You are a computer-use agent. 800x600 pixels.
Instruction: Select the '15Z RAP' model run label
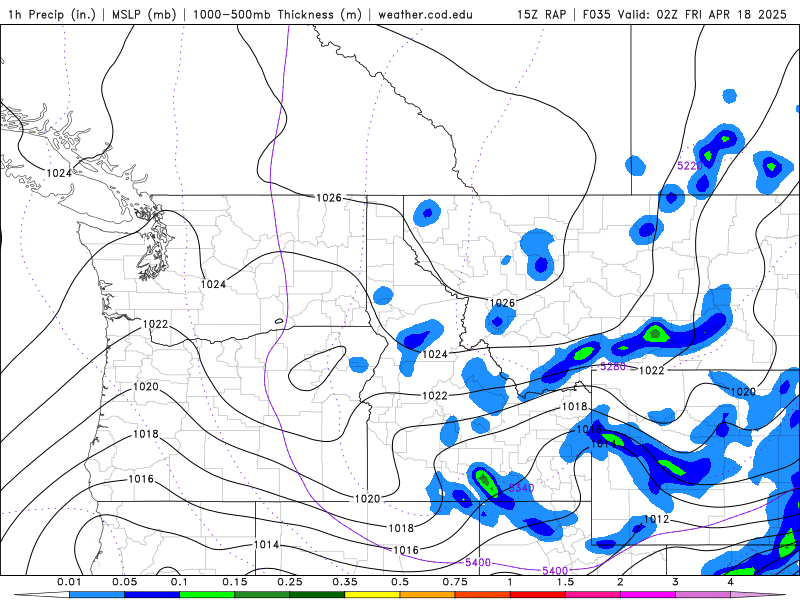[541, 14]
